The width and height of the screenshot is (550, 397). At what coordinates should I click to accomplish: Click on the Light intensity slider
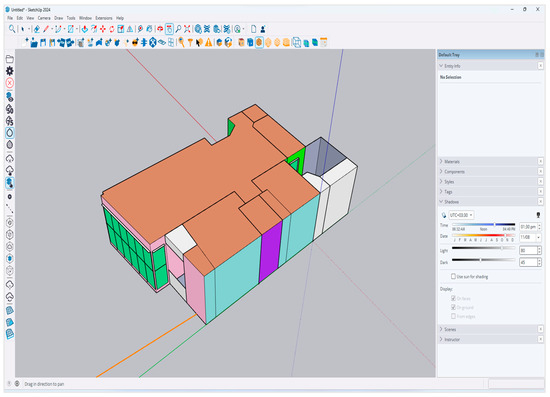click(x=483, y=248)
